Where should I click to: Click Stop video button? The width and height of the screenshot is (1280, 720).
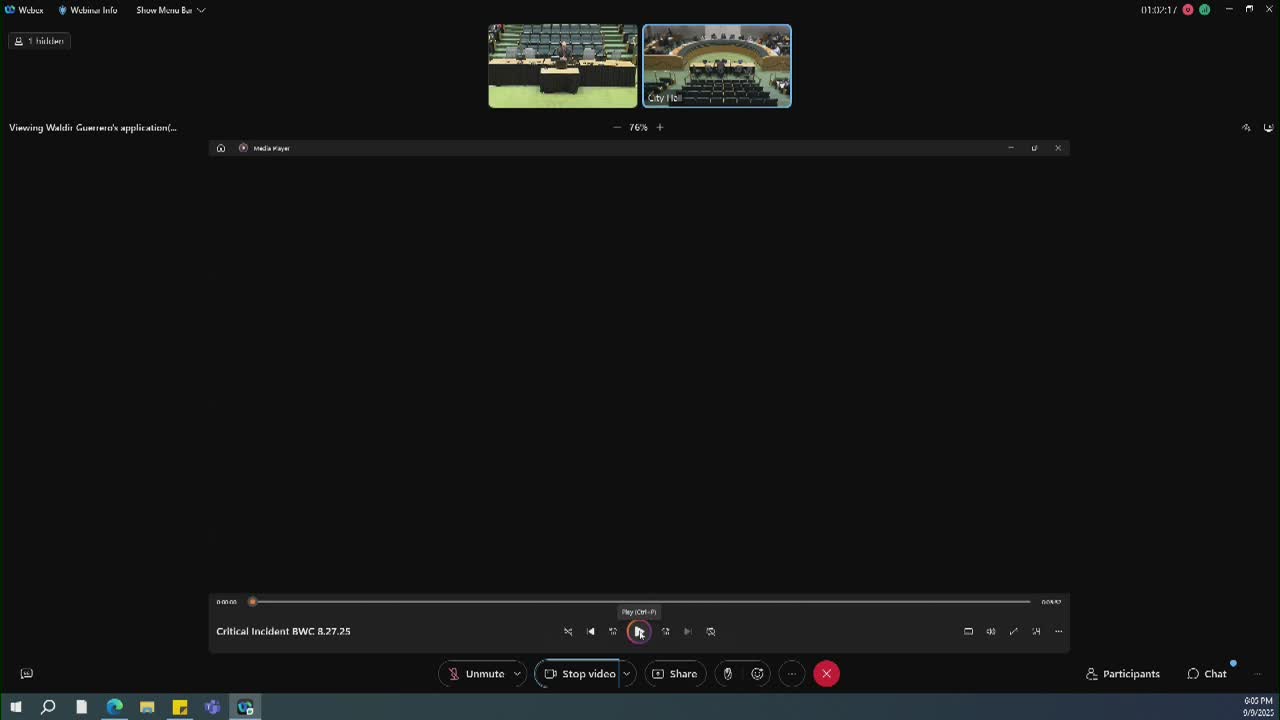coord(579,674)
